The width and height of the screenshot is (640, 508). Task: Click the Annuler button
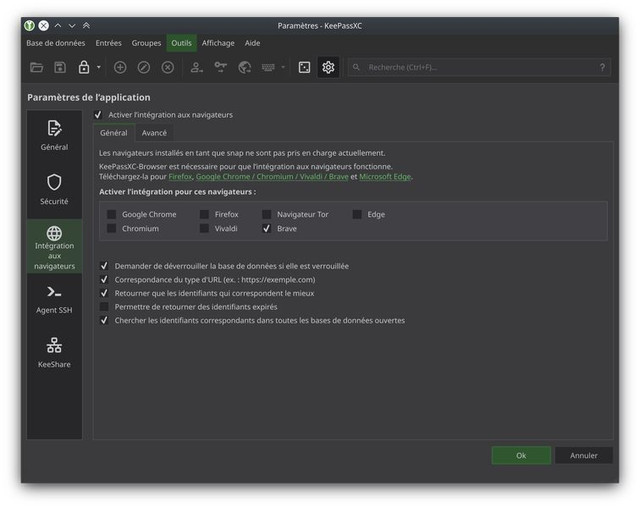pyautogui.click(x=584, y=455)
